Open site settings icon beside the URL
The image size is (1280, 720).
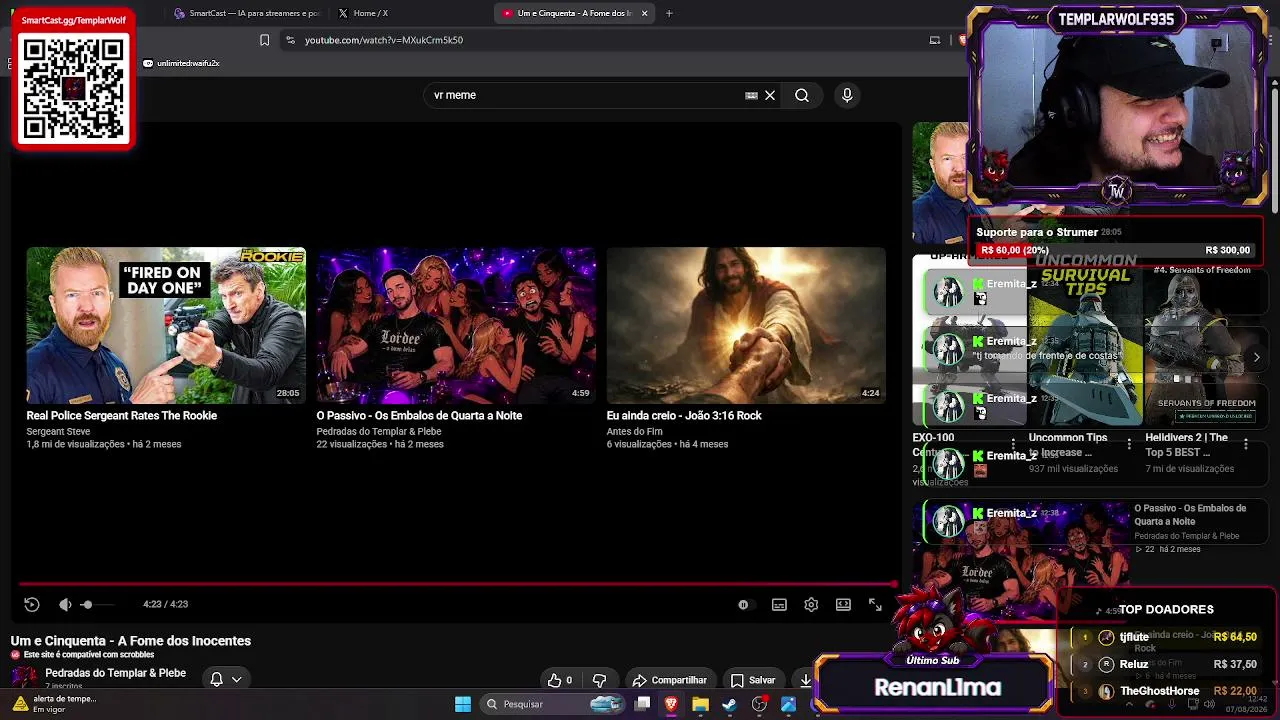(x=290, y=40)
